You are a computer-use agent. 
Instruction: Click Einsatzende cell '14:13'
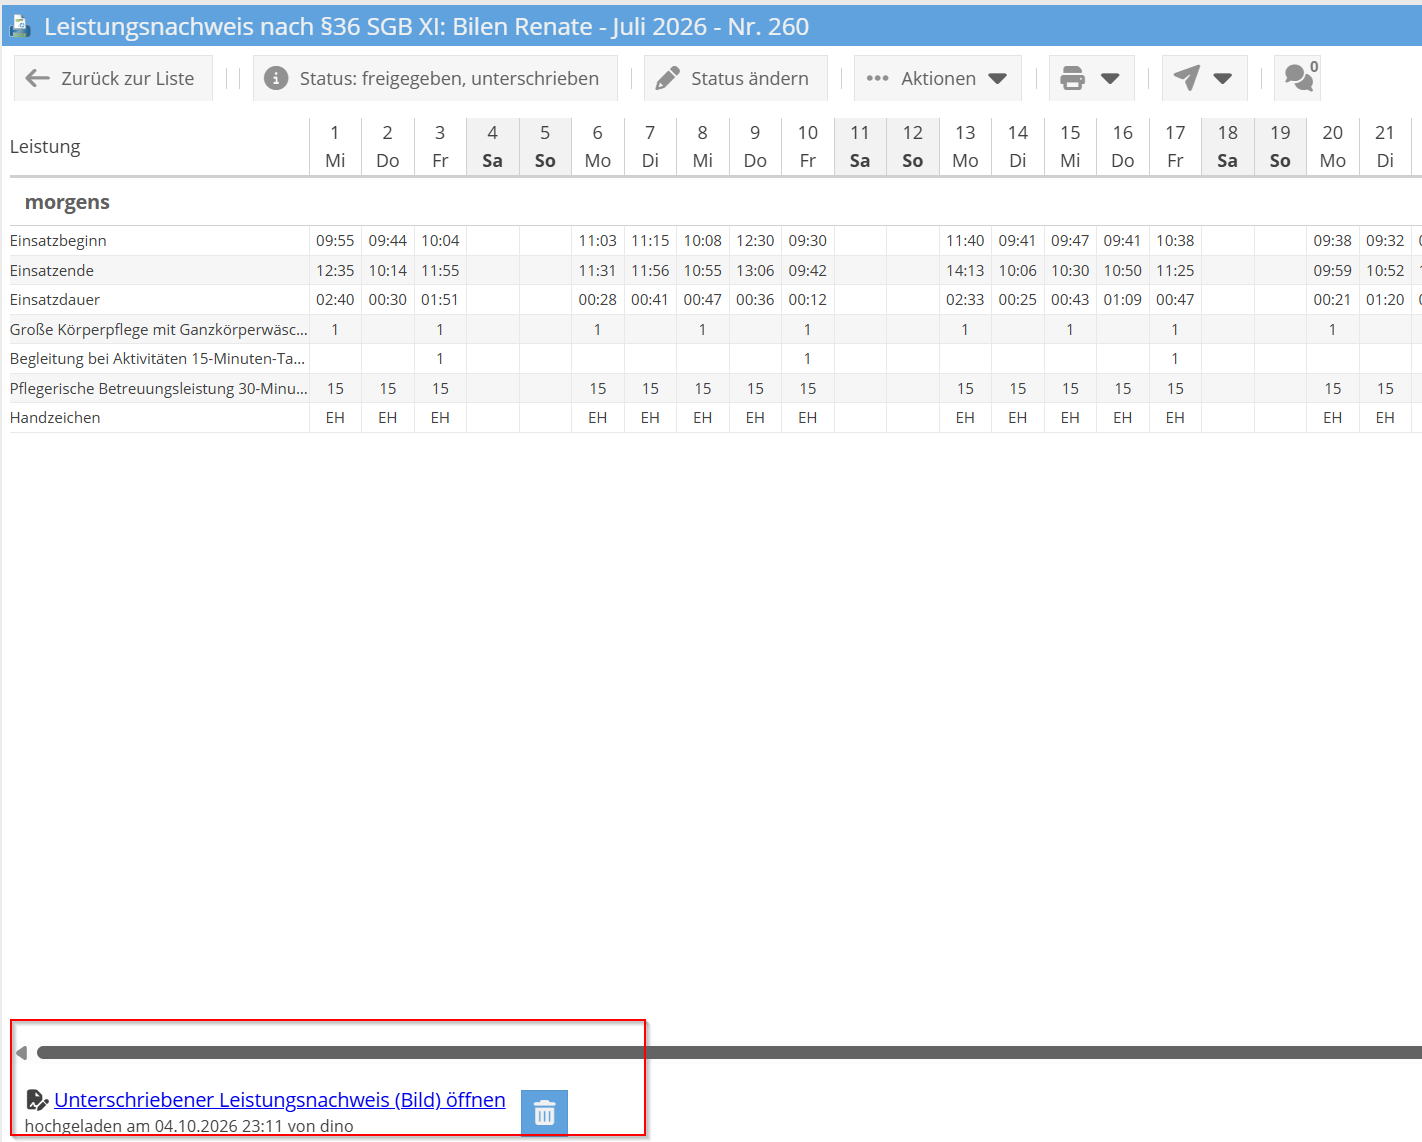(965, 271)
